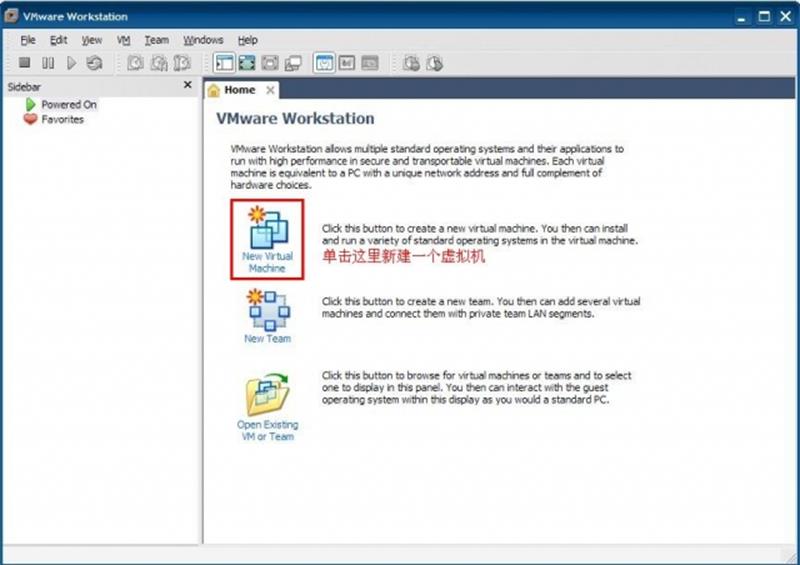Screen dimensions: 800x565
Task: Click the Take Snapshot toolbar icon
Action: click(135, 63)
